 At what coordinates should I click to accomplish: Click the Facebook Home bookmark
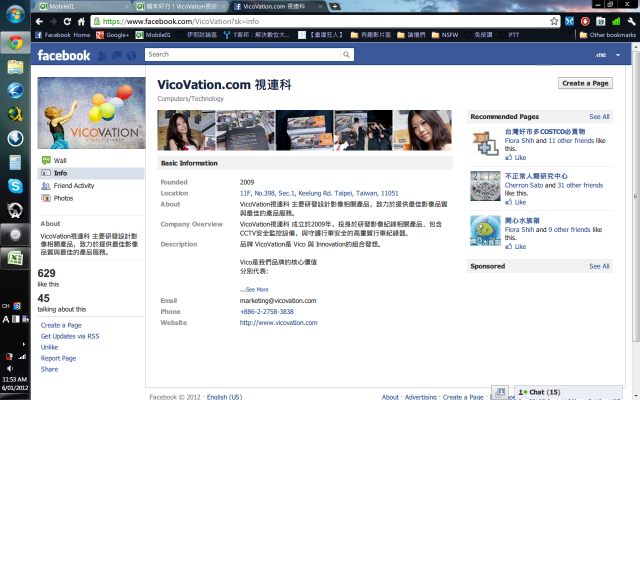point(63,35)
